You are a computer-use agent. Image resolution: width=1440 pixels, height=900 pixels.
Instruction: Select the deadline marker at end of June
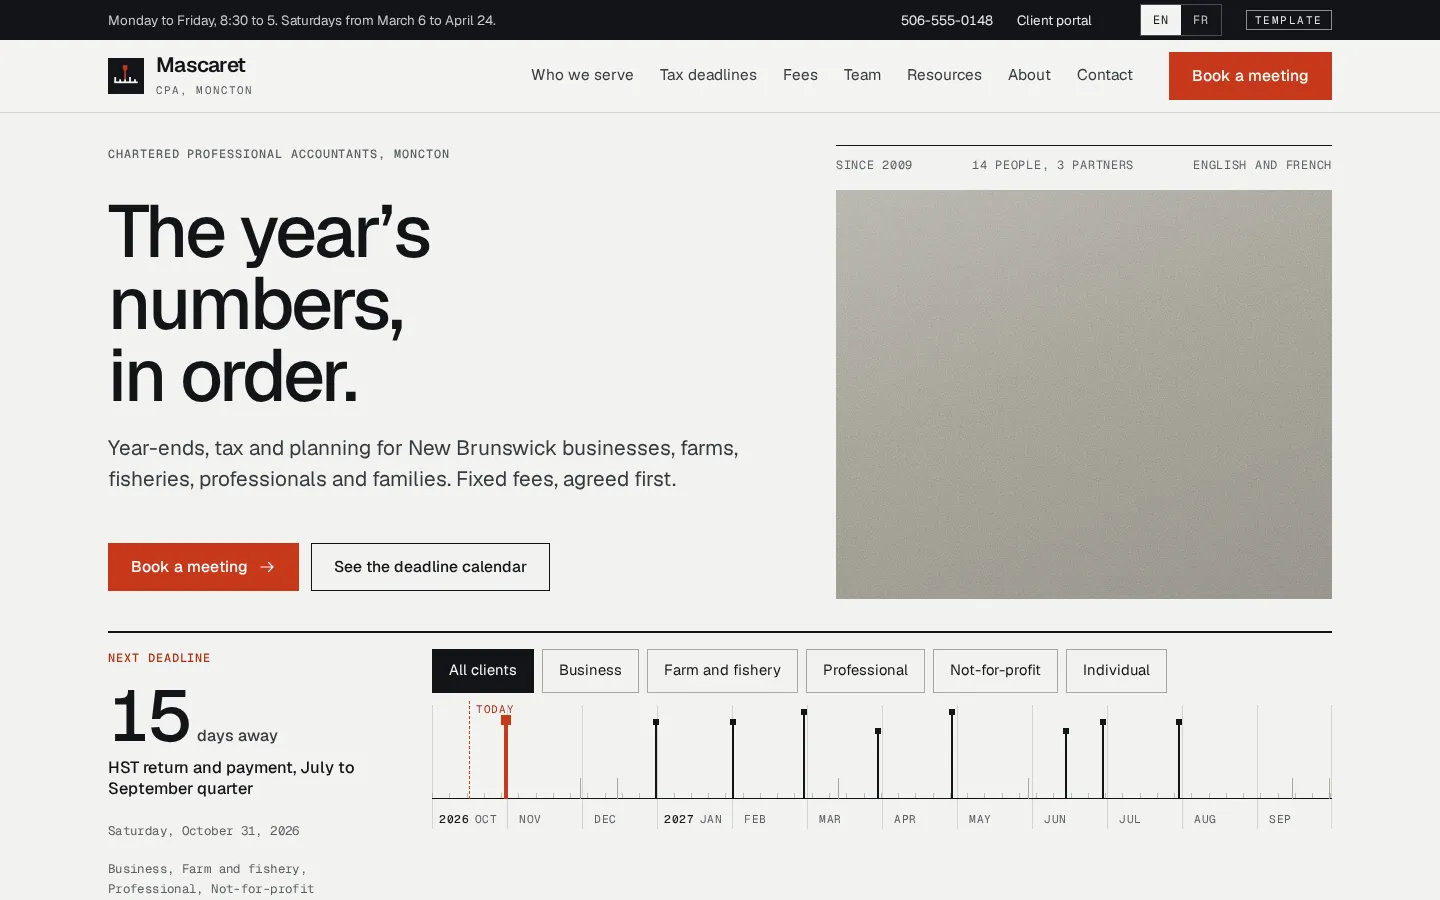point(1103,758)
